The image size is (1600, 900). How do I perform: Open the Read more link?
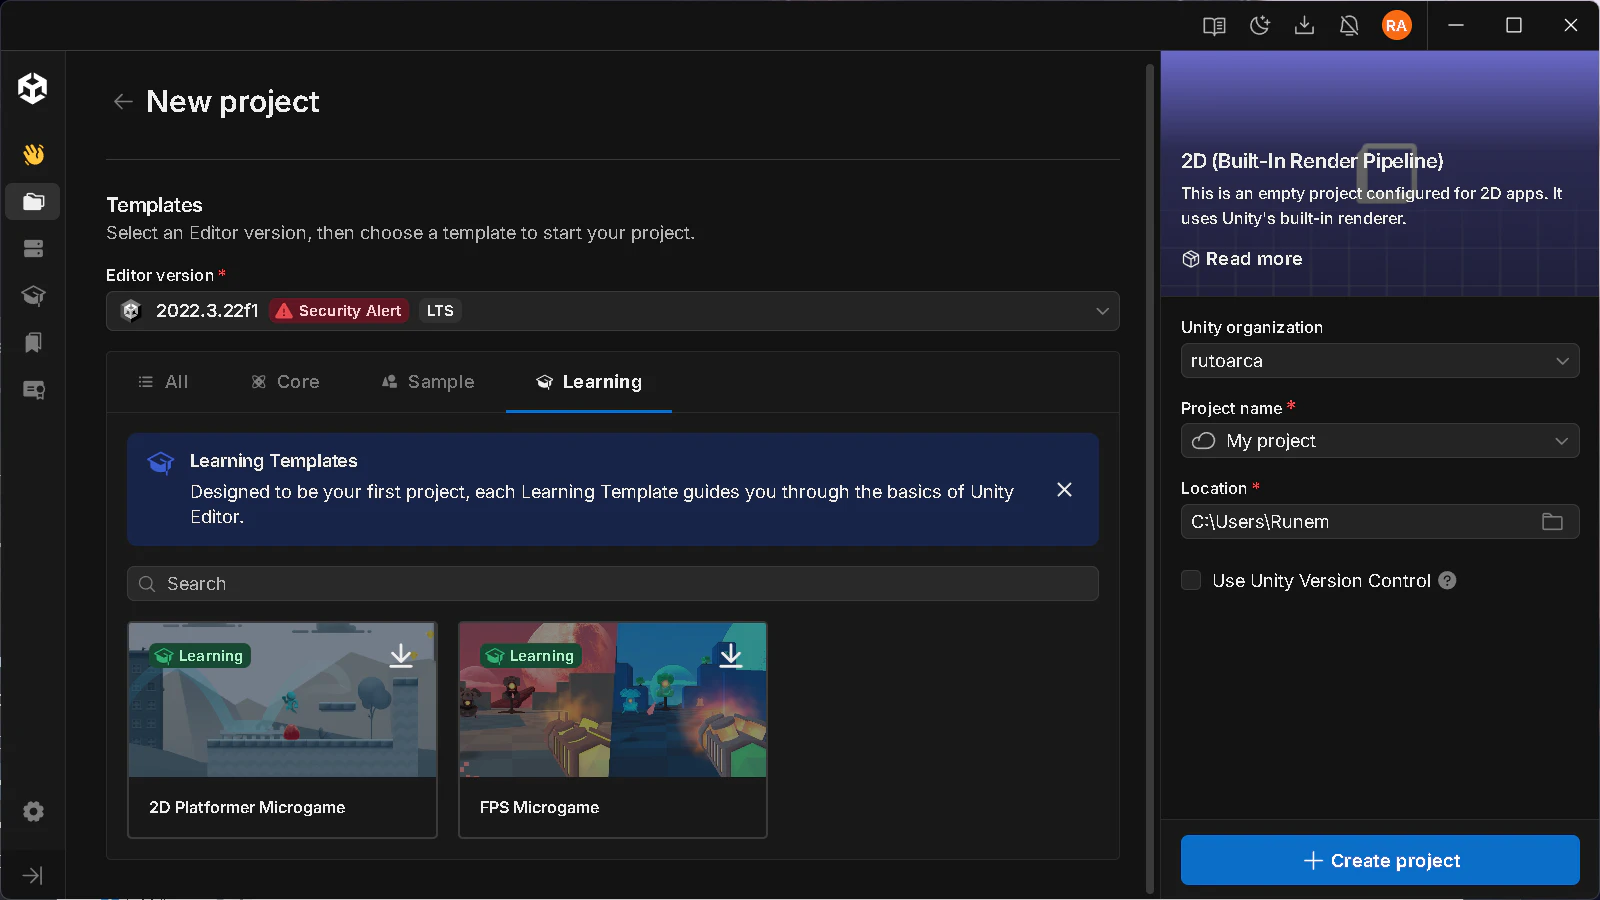1242,259
